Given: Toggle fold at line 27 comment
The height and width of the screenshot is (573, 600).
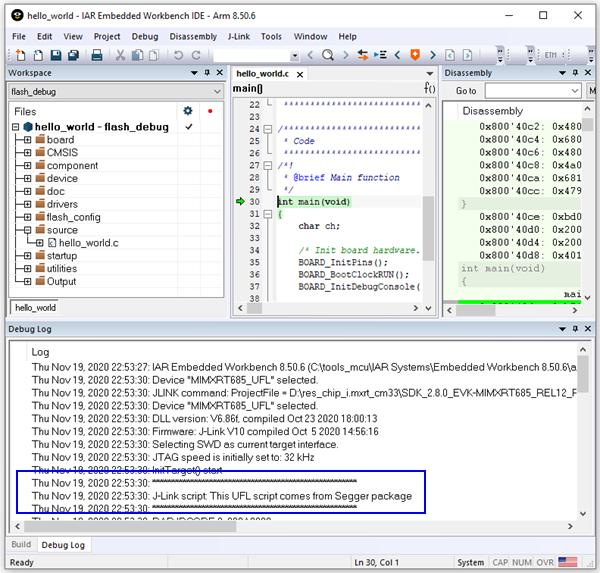Looking at the screenshot, I should tap(268, 165).
